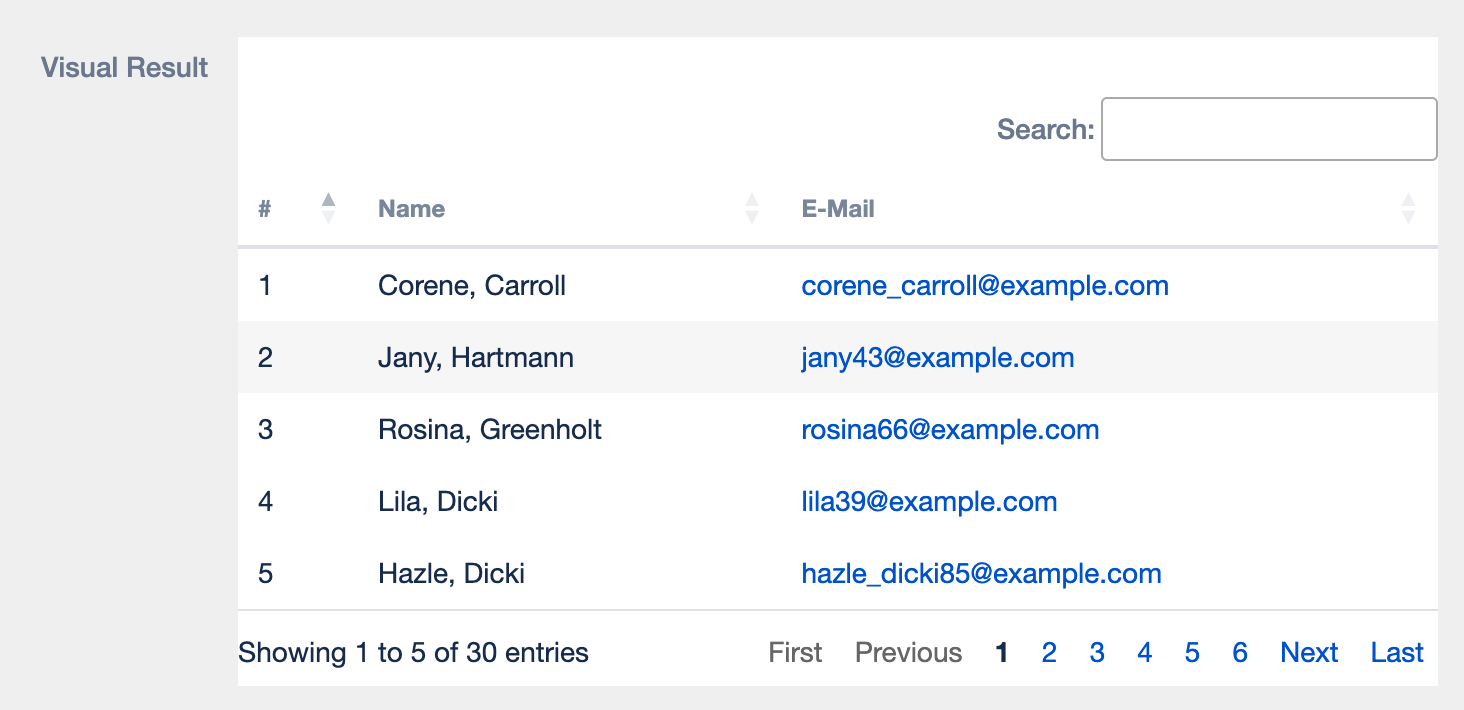The height and width of the screenshot is (710, 1464).
Task: Select the Jany, Hartmann table row
Action: tap(476, 358)
